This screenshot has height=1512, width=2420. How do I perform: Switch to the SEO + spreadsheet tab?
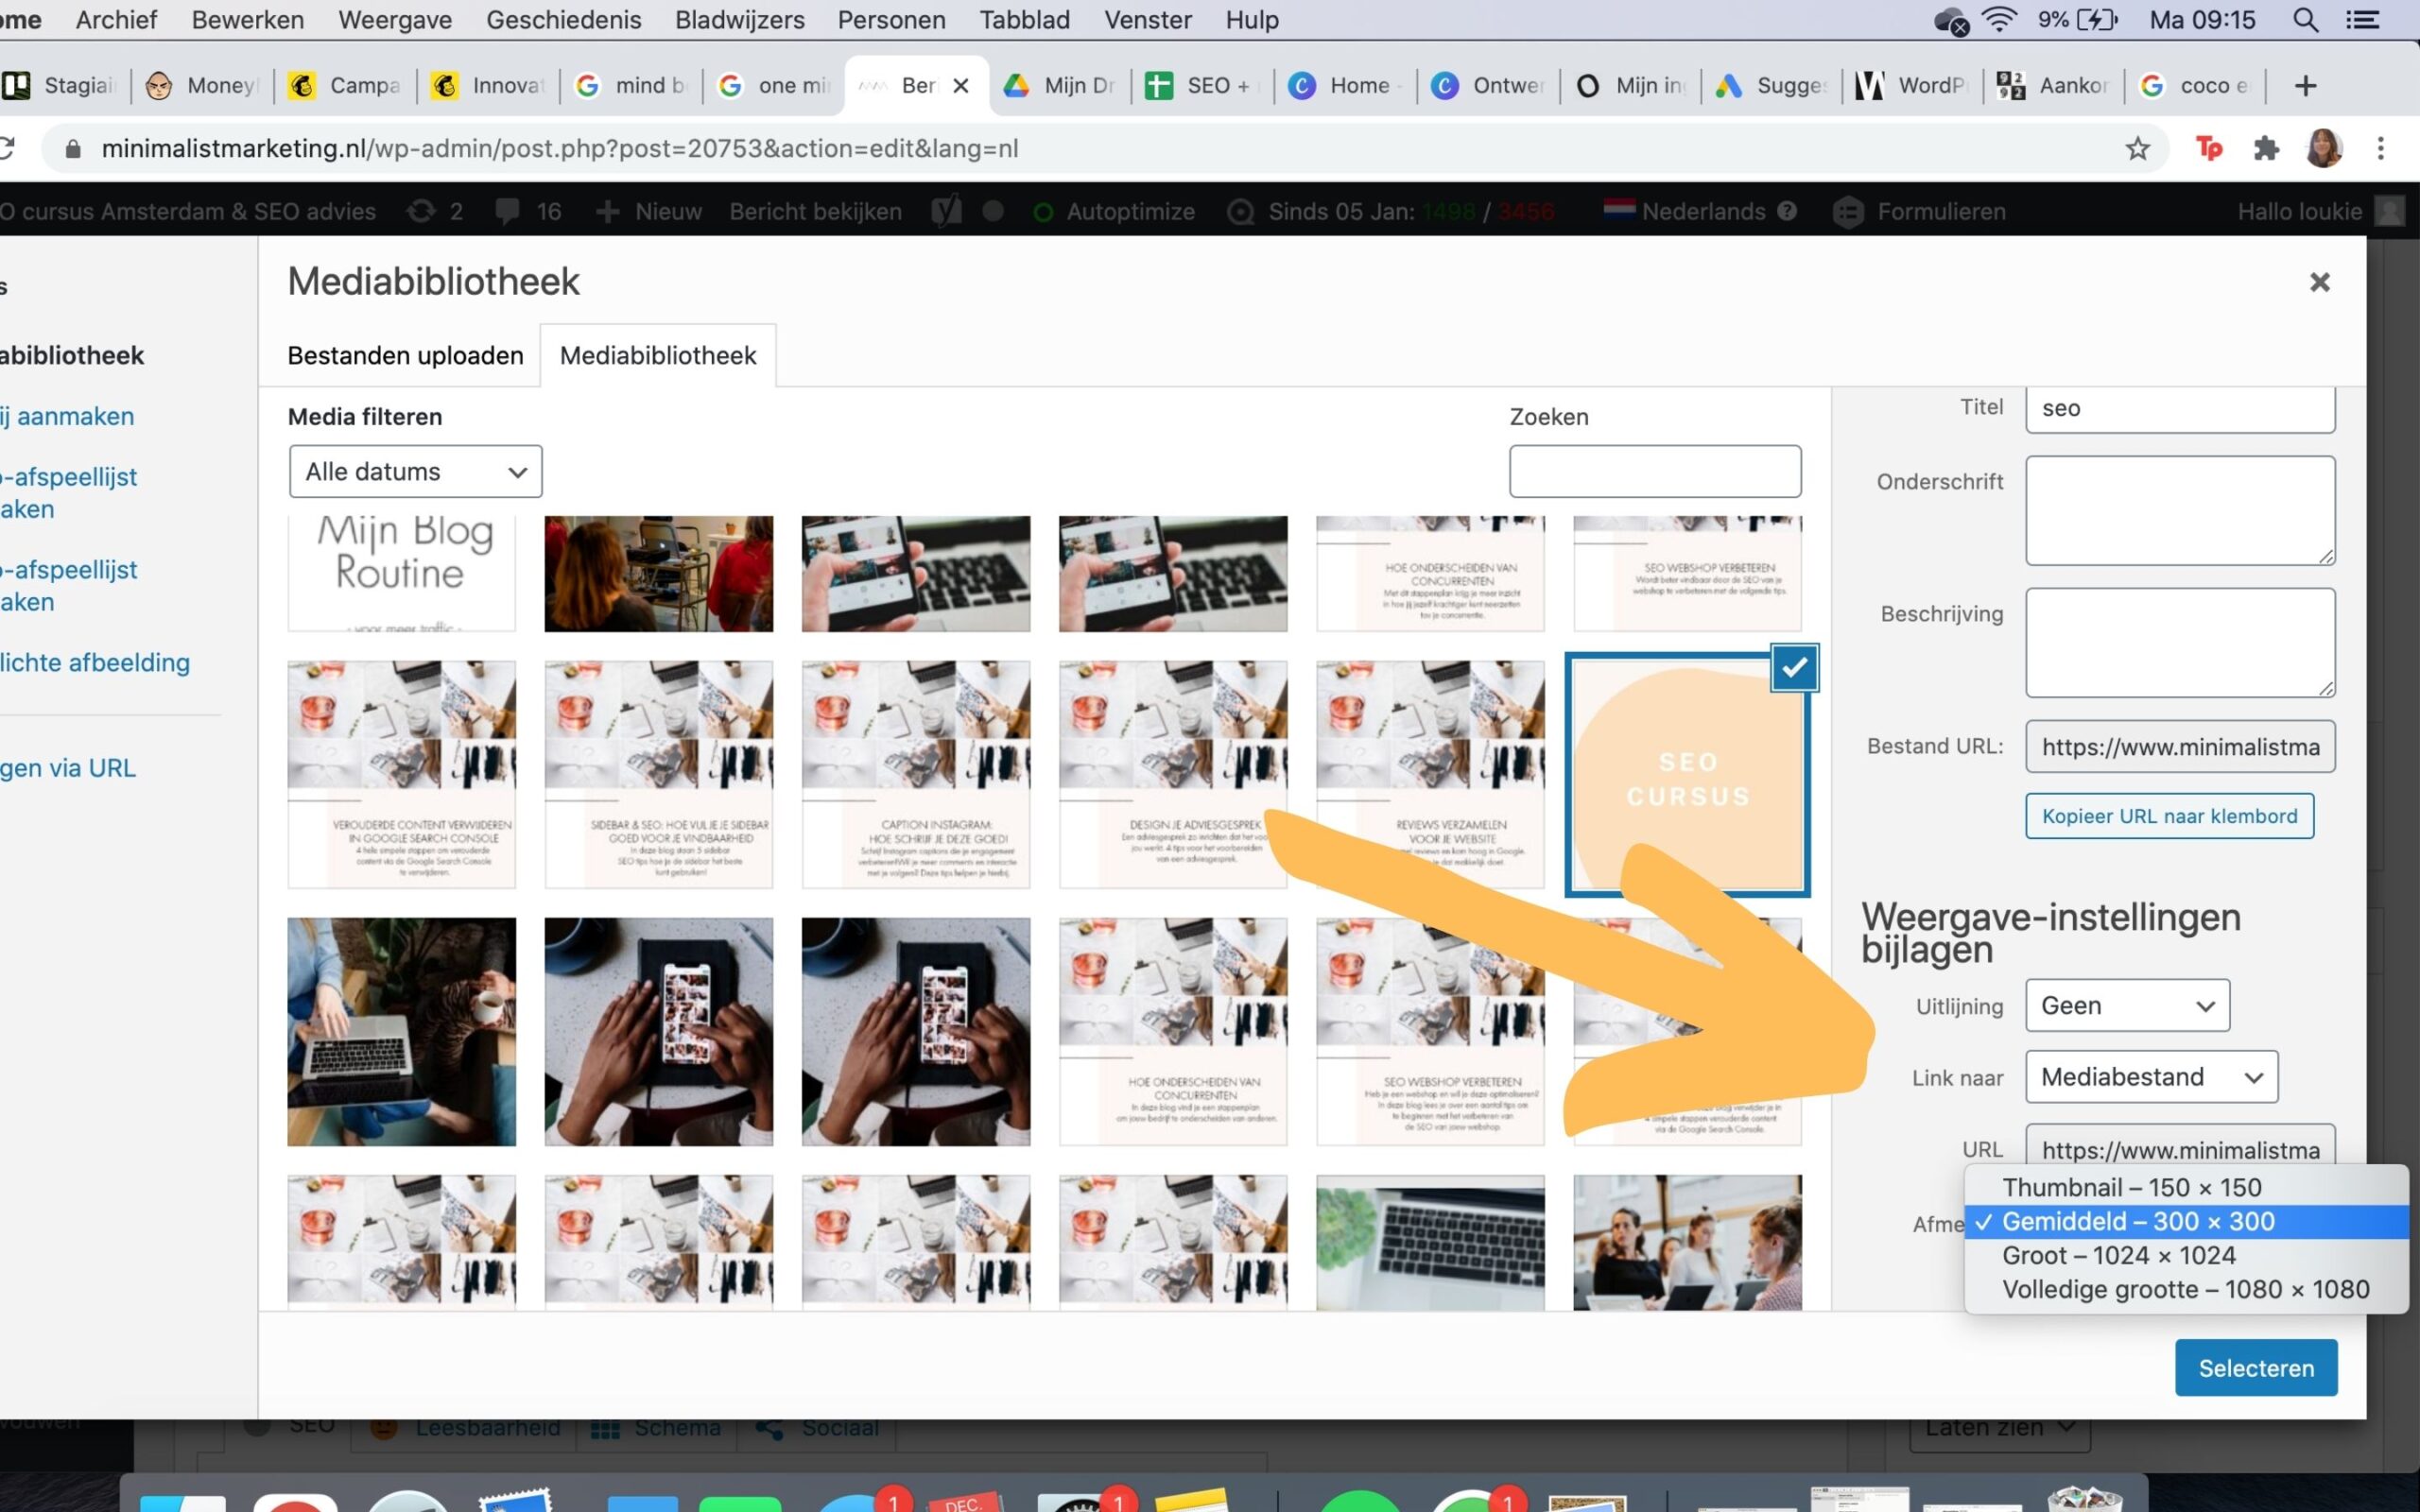coord(1203,86)
